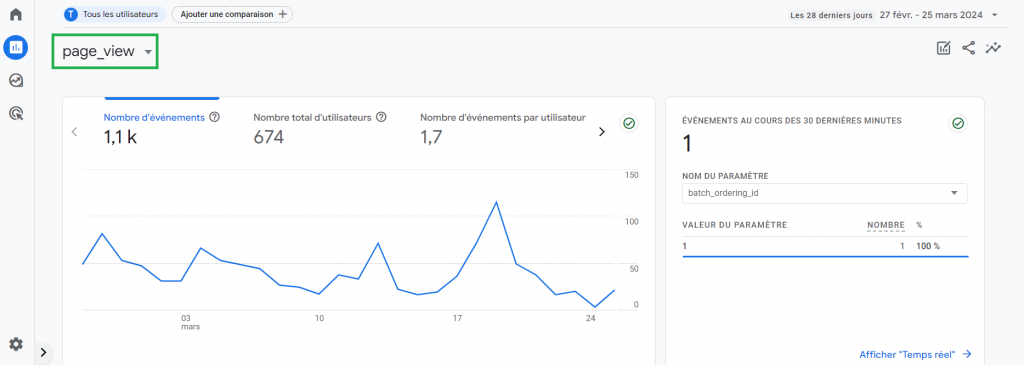The image size is (1024, 365).
Task: Click green checkmark on events chart card
Action: pos(630,123)
